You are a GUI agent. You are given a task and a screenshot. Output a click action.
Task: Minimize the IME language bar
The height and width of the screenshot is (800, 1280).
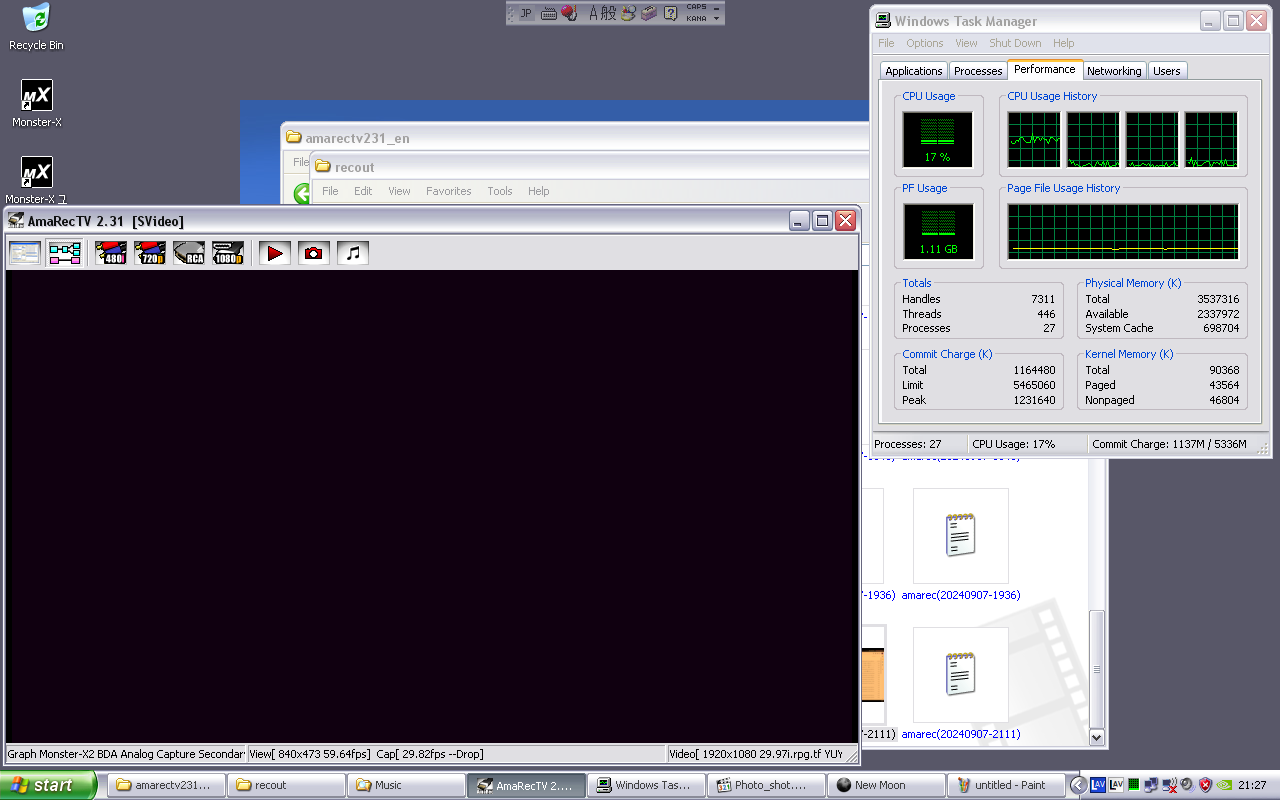click(x=717, y=8)
